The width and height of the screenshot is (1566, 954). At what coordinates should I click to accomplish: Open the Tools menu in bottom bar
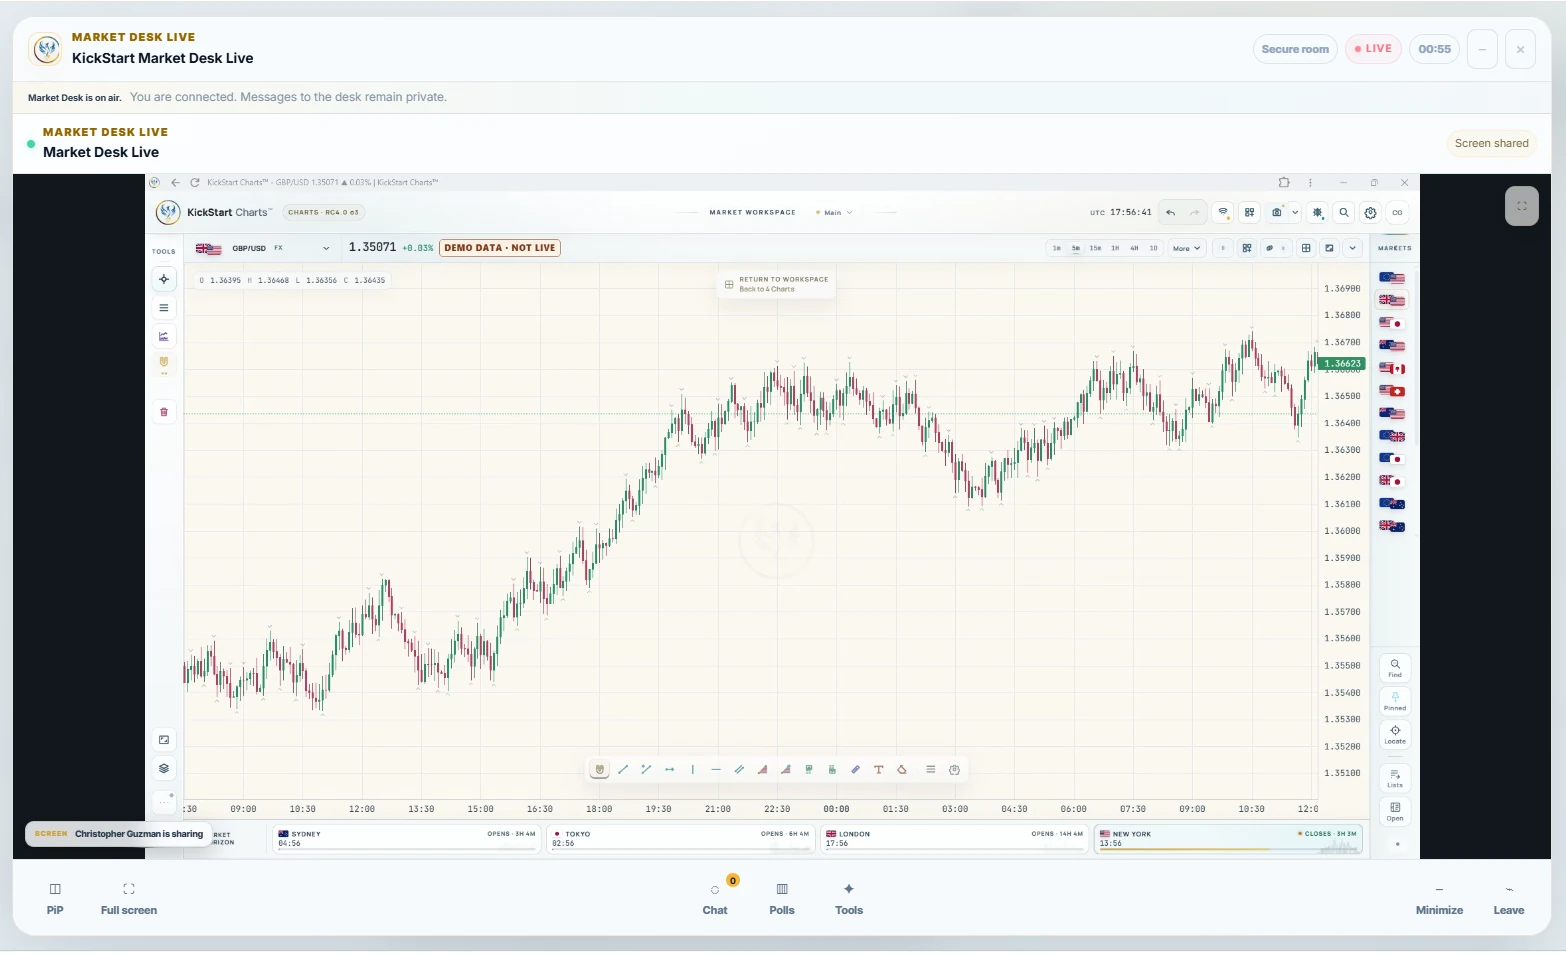tap(849, 898)
